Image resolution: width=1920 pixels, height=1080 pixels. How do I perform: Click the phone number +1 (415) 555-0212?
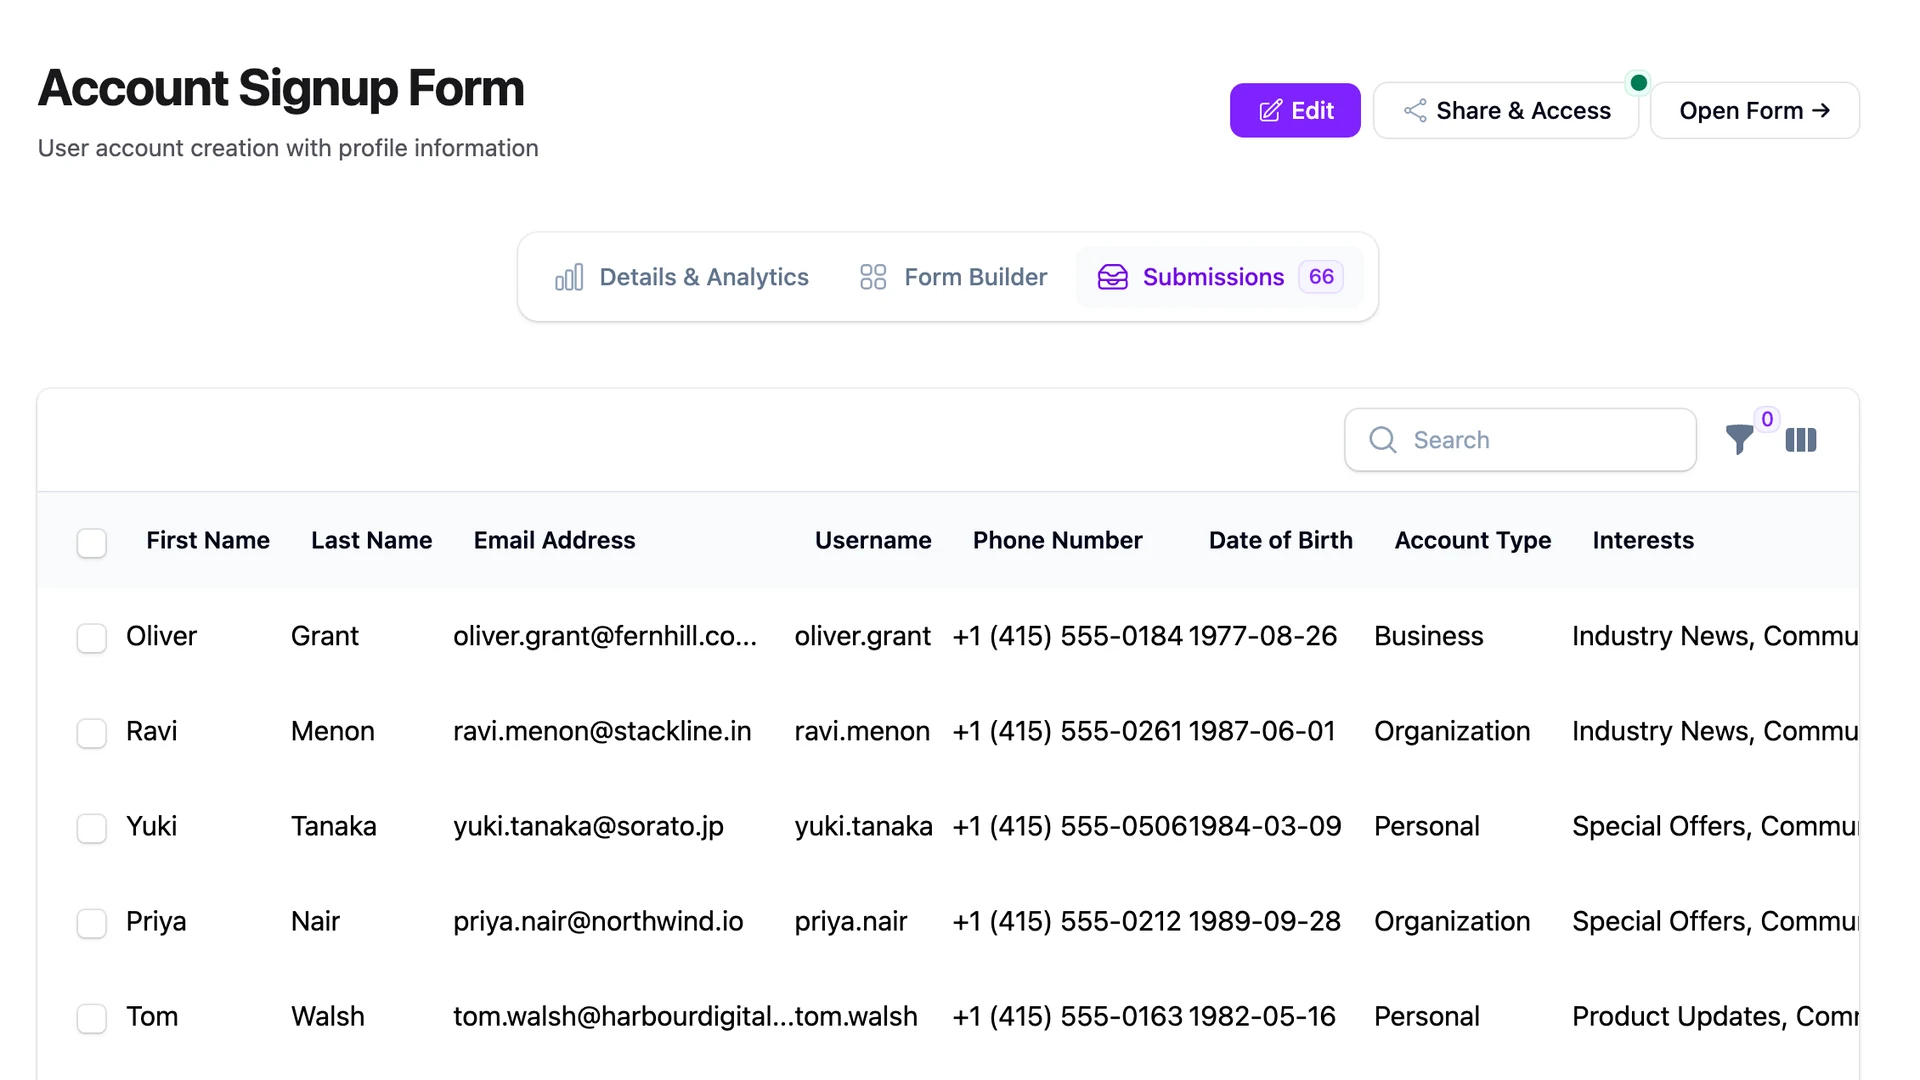click(1067, 921)
